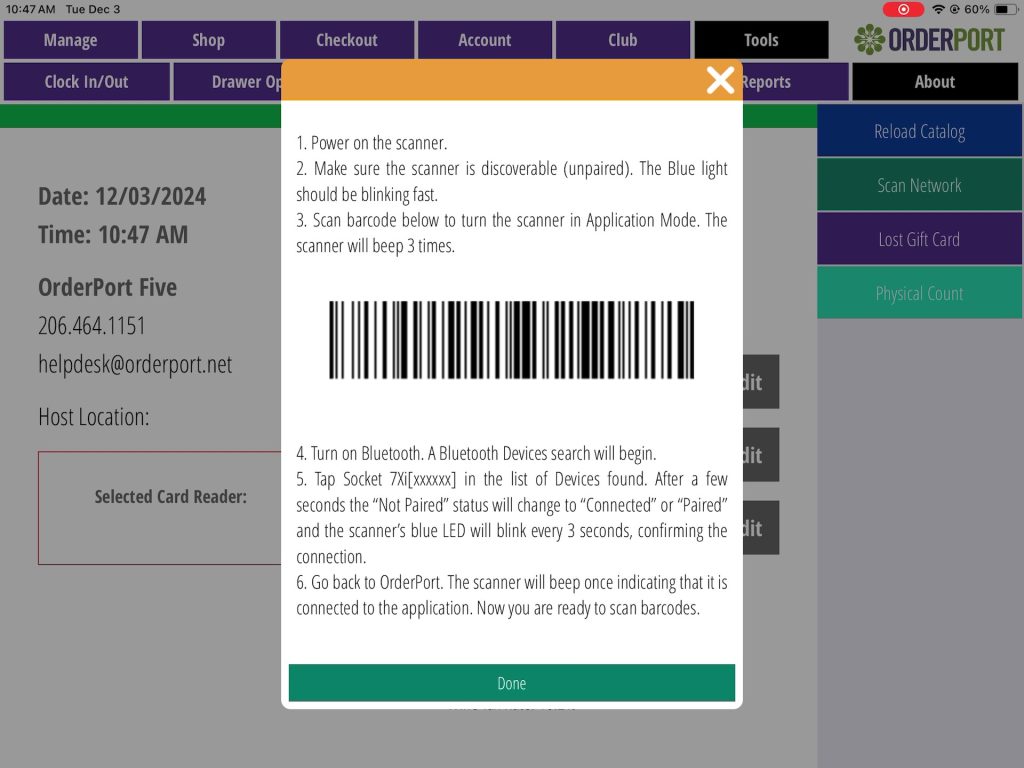
Task: Click Reload Catalog in the sidebar
Action: 919,132
